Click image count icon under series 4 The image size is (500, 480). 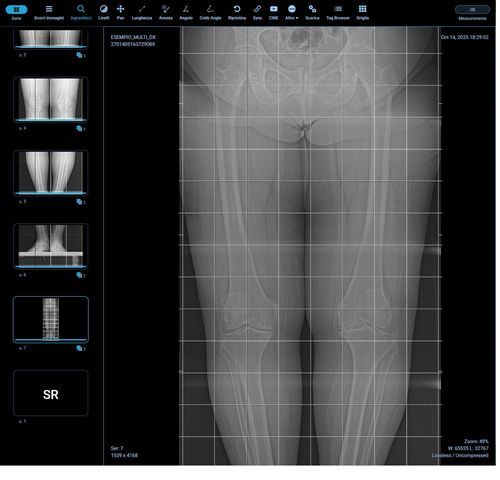click(79, 129)
